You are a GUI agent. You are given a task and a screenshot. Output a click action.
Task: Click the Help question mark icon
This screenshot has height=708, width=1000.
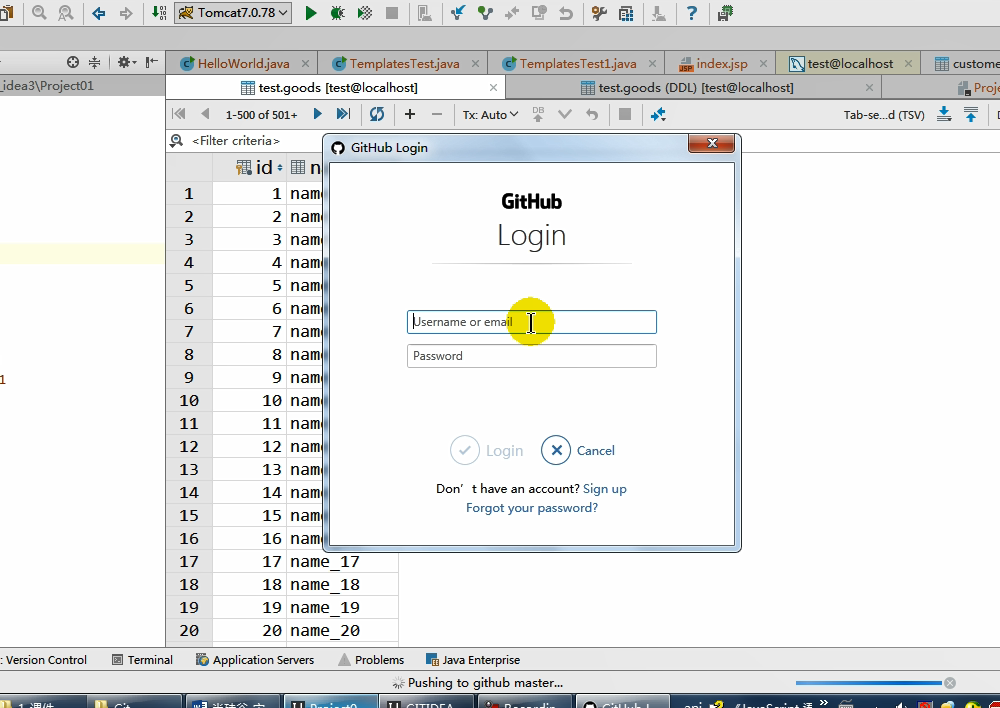691,13
